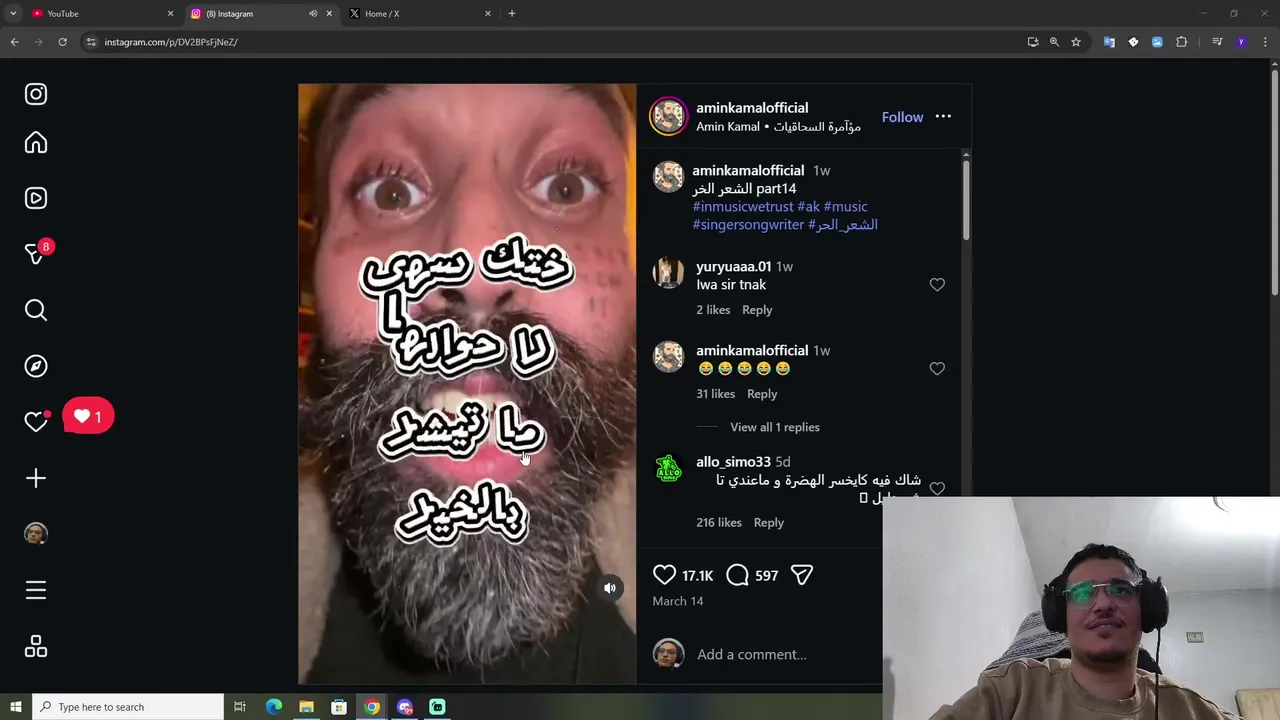Follow aminkamalofficial
Viewport: 1280px width, 720px height.
[902, 117]
